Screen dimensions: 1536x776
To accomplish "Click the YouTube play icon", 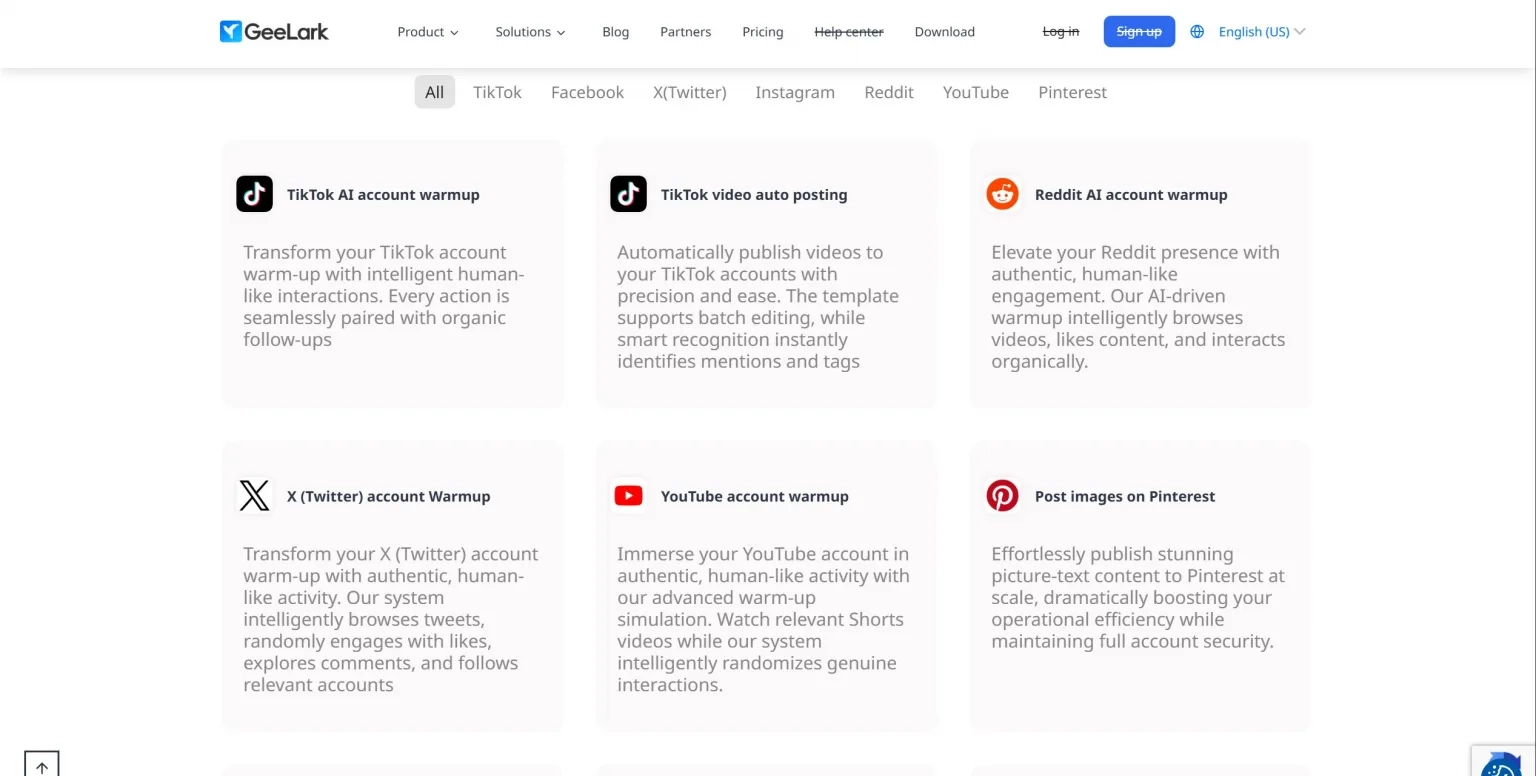I will [x=628, y=496].
